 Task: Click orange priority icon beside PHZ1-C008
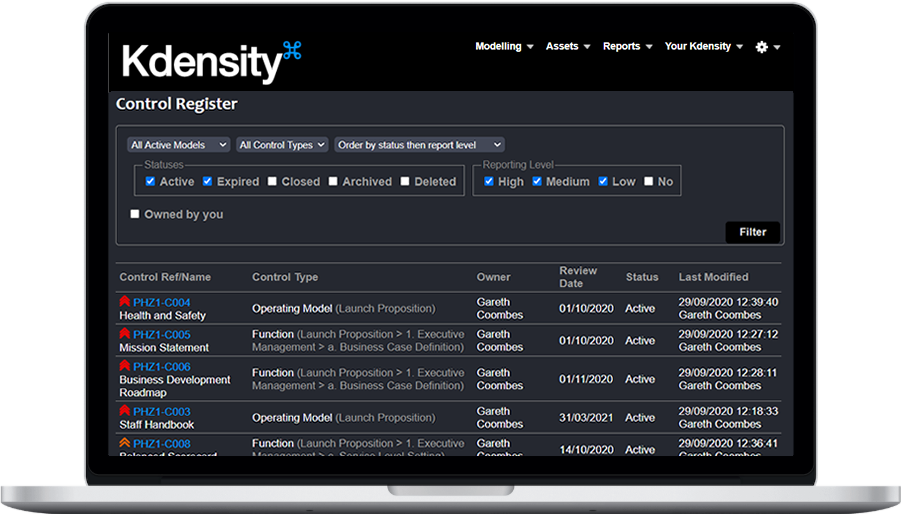pos(125,442)
